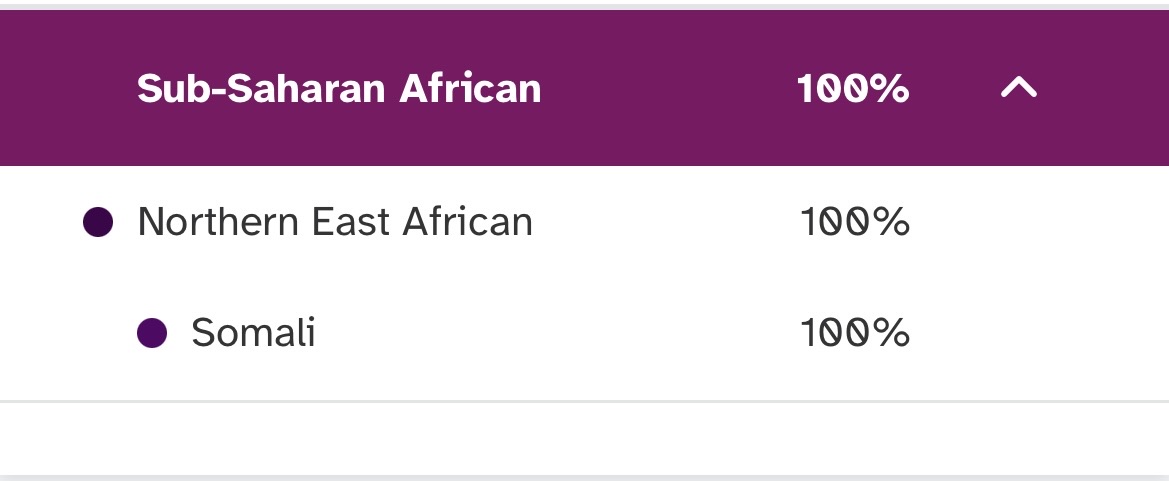
Task: Click Northern East African's 100% value
Action: point(854,222)
